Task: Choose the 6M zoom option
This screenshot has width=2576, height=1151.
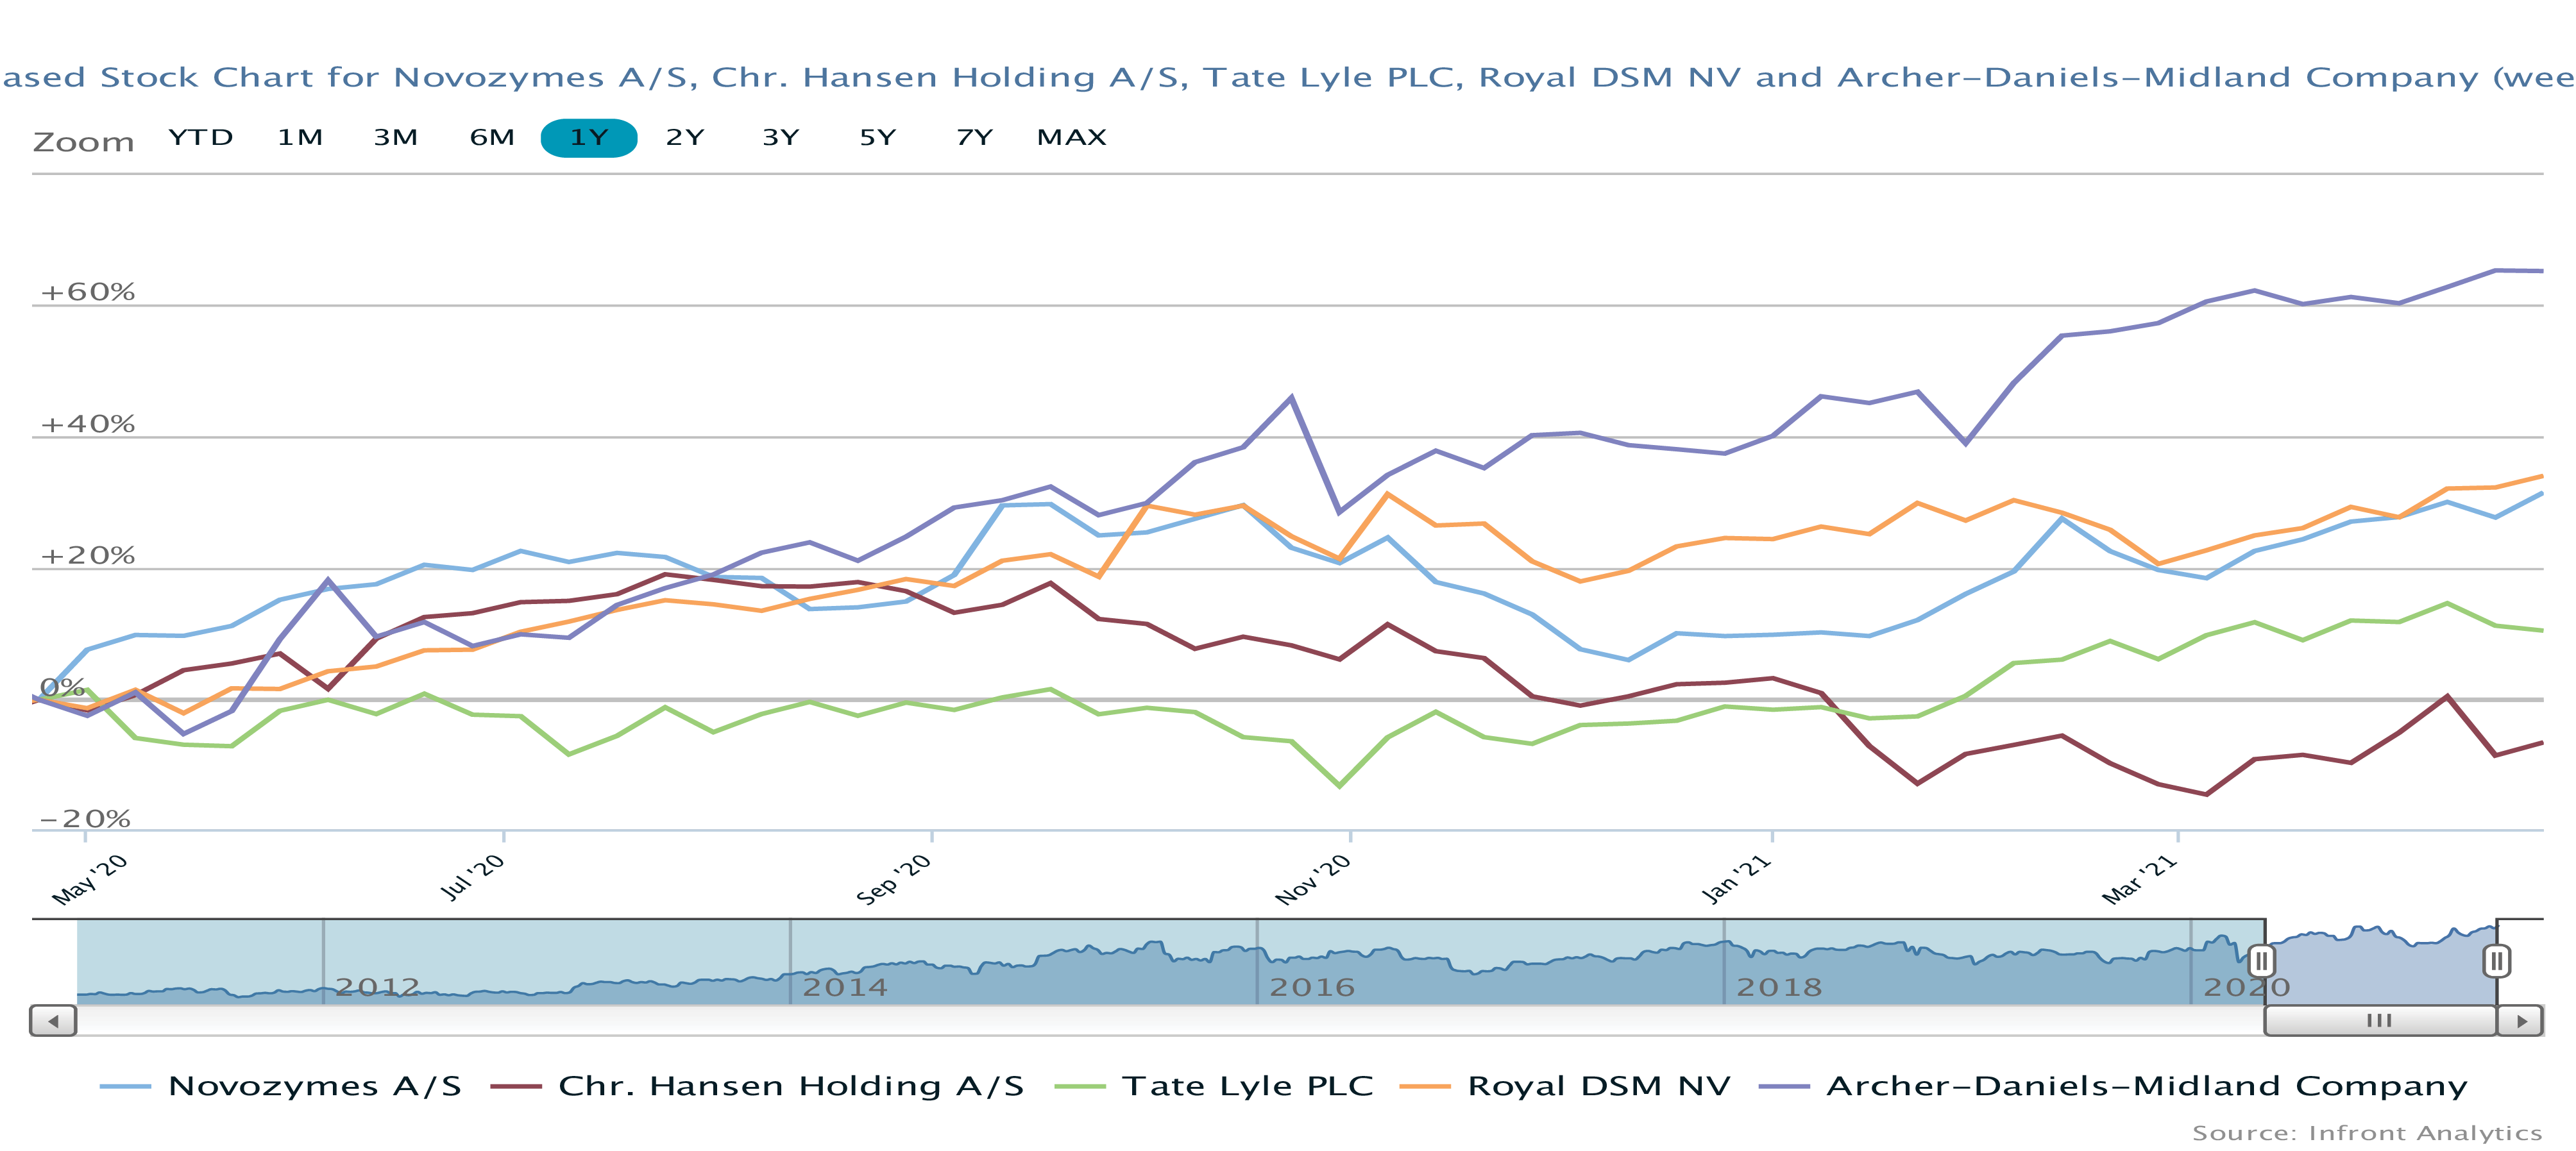Action: (492, 137)
